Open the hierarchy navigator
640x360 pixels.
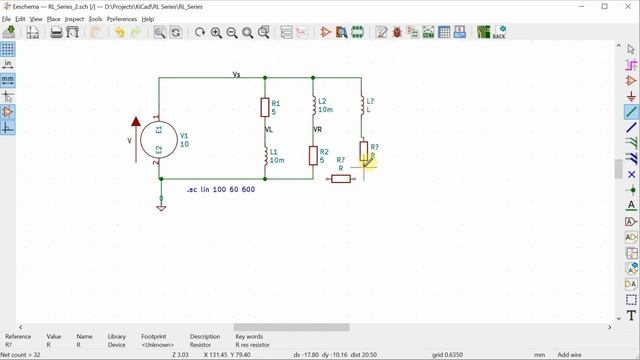tap(287, 32)
